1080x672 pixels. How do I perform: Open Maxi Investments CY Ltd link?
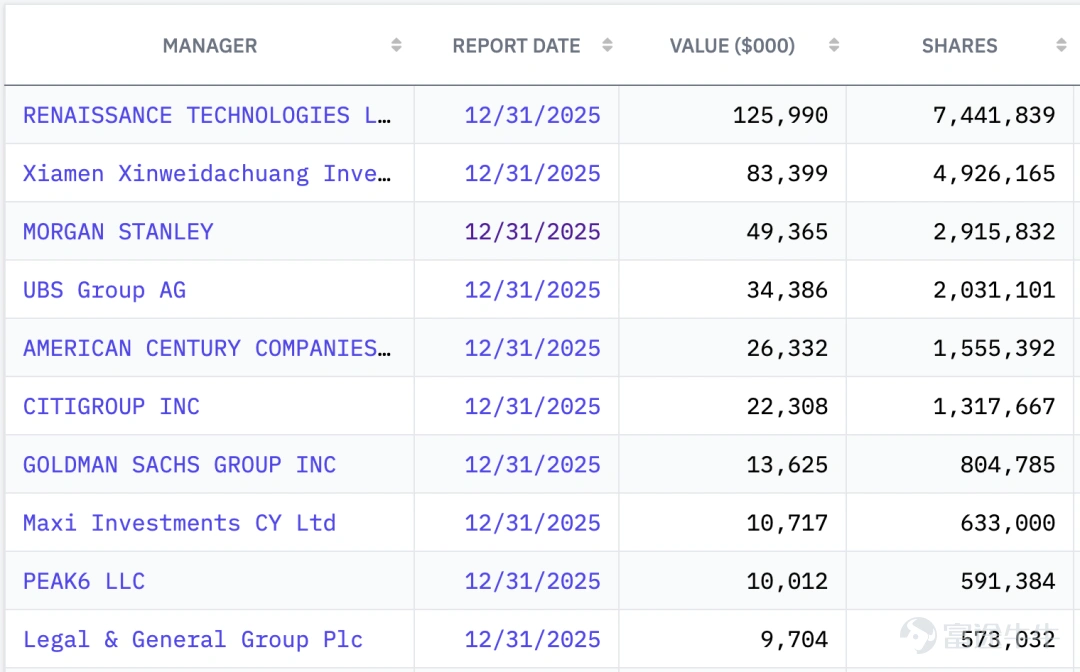(180, 523)
